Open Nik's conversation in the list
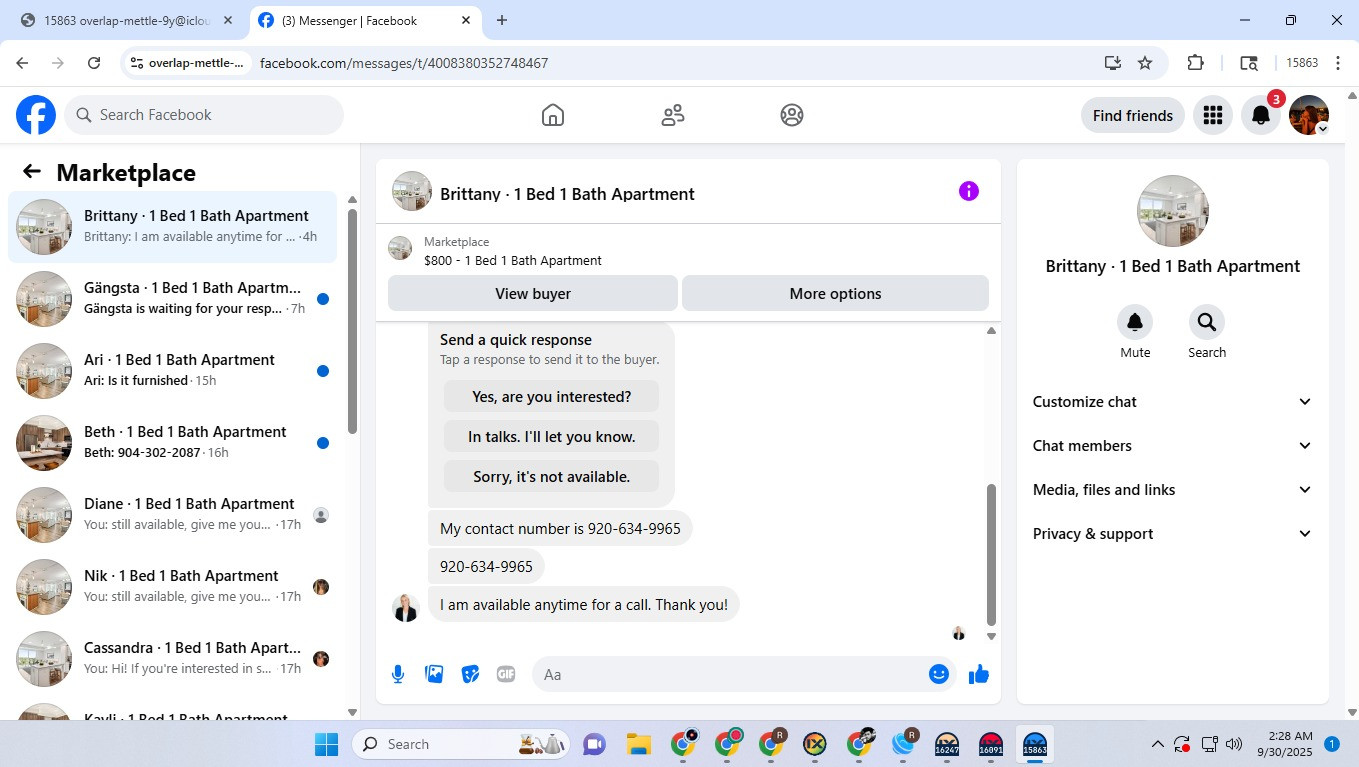 point(172,587)
